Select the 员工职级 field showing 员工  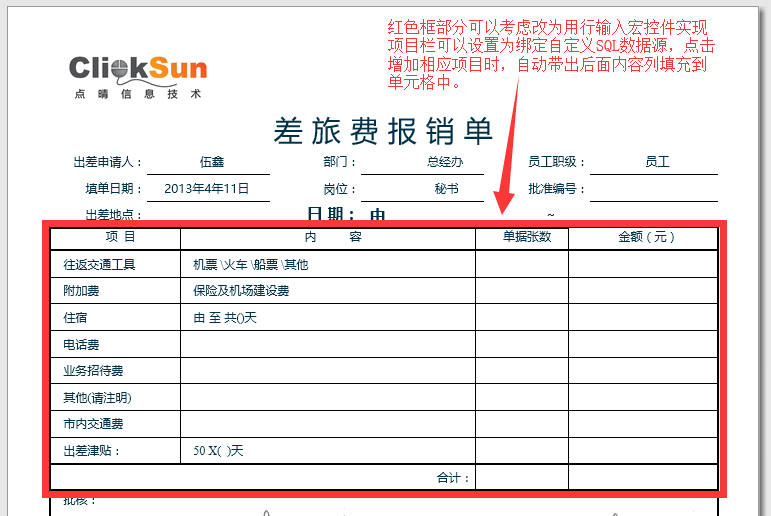(x=656, y=162)
